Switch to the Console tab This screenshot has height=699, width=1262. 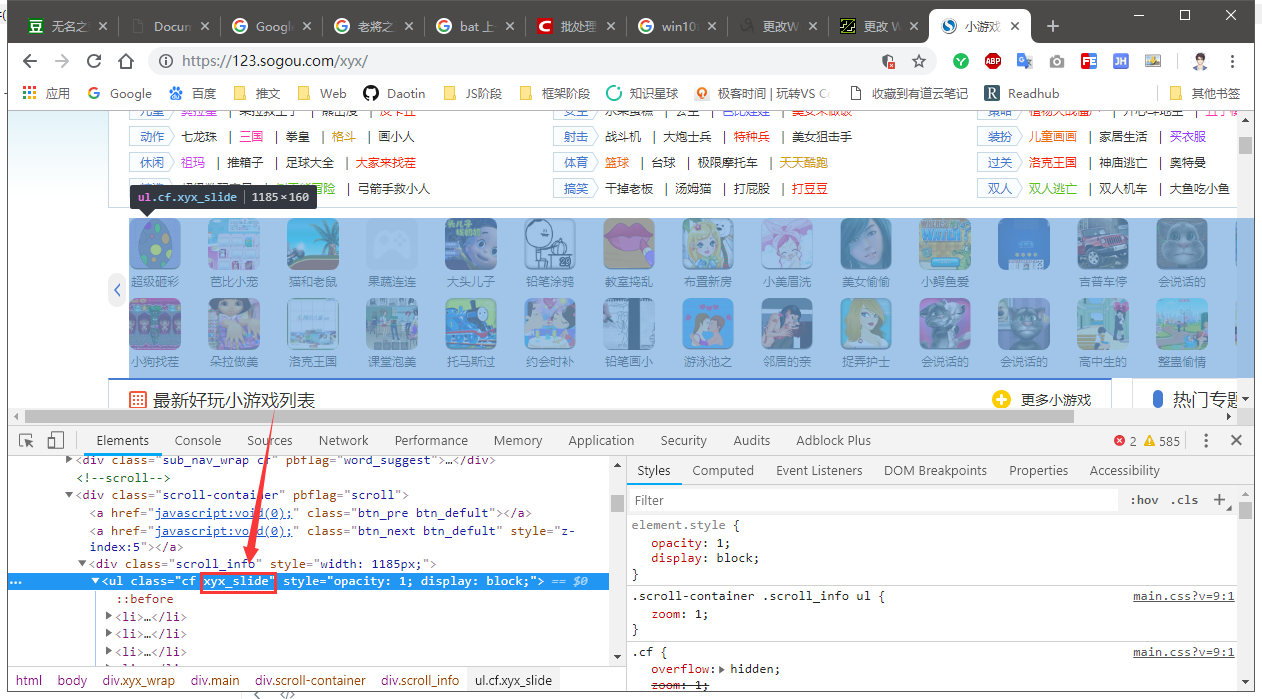[198, 440]
